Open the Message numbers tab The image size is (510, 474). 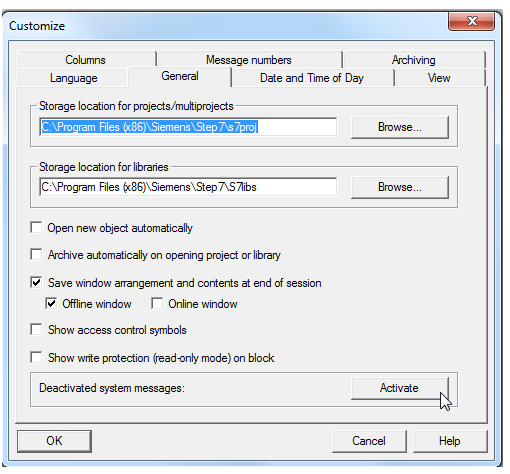(x=249, y=60)
